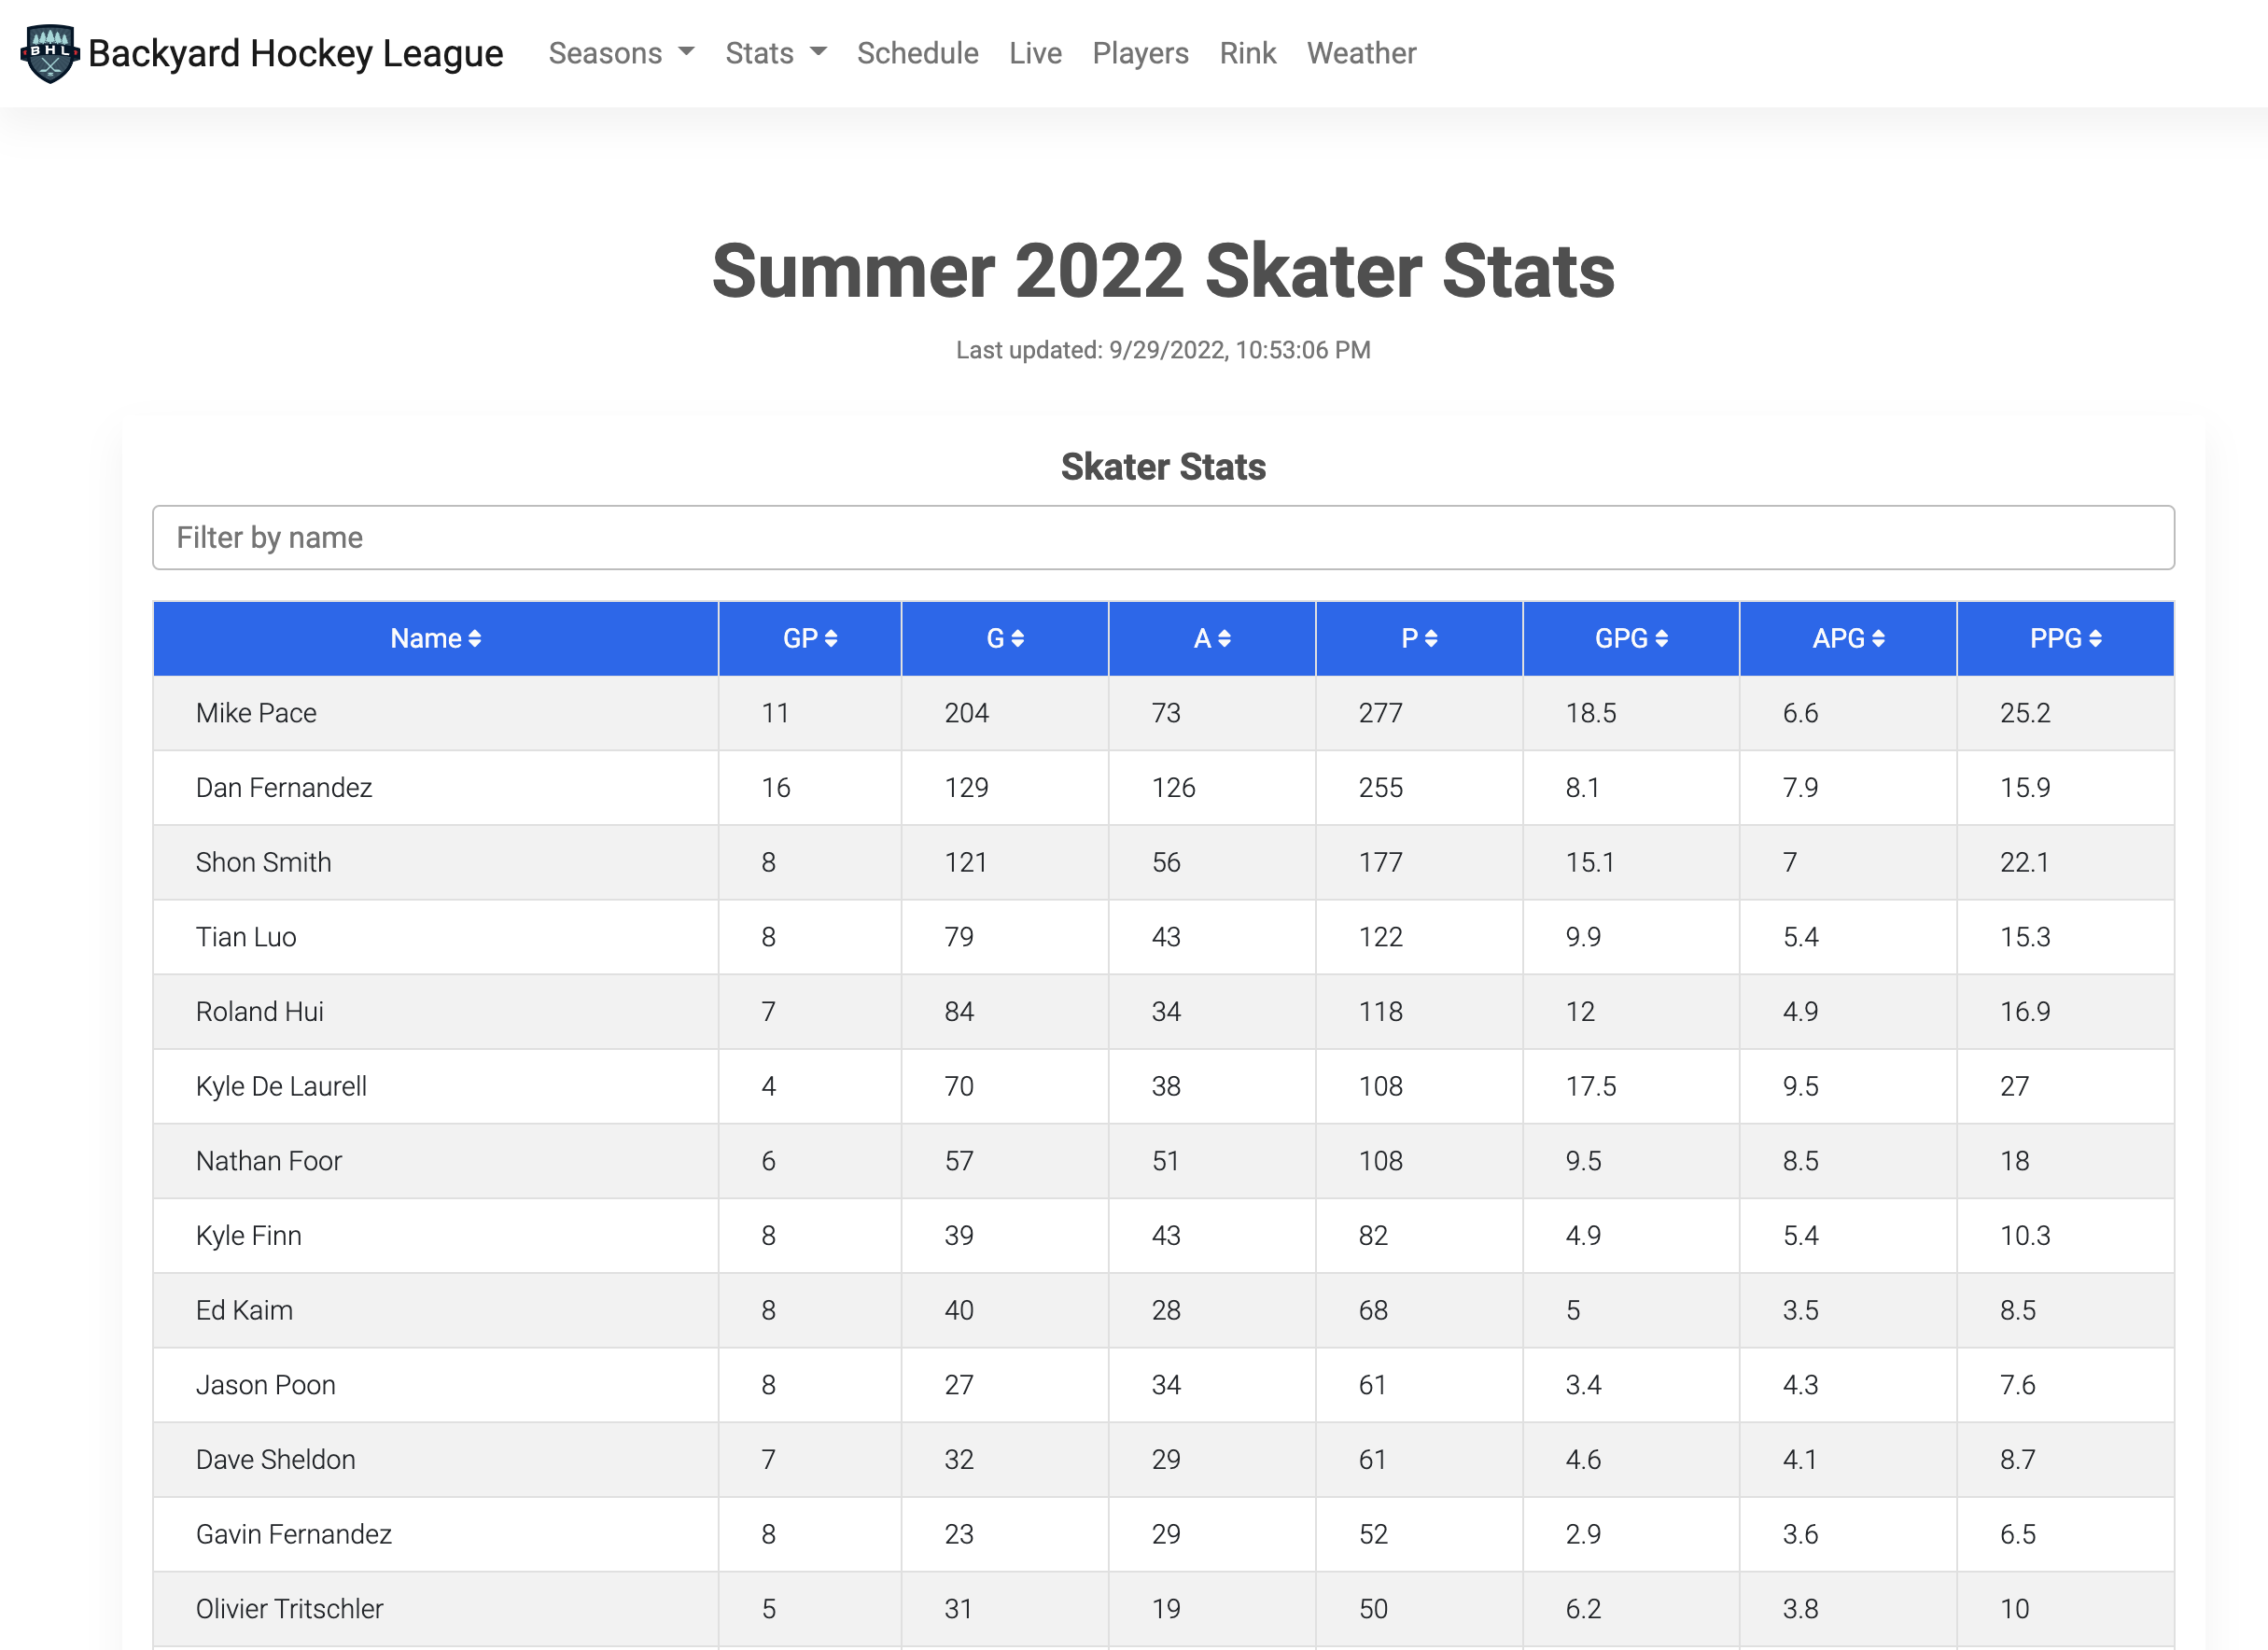Image resolution: width=2268 pixels, height=1650 pixels.
Task: Select the Kyle De Laurell row
Action: (281, 1086)
